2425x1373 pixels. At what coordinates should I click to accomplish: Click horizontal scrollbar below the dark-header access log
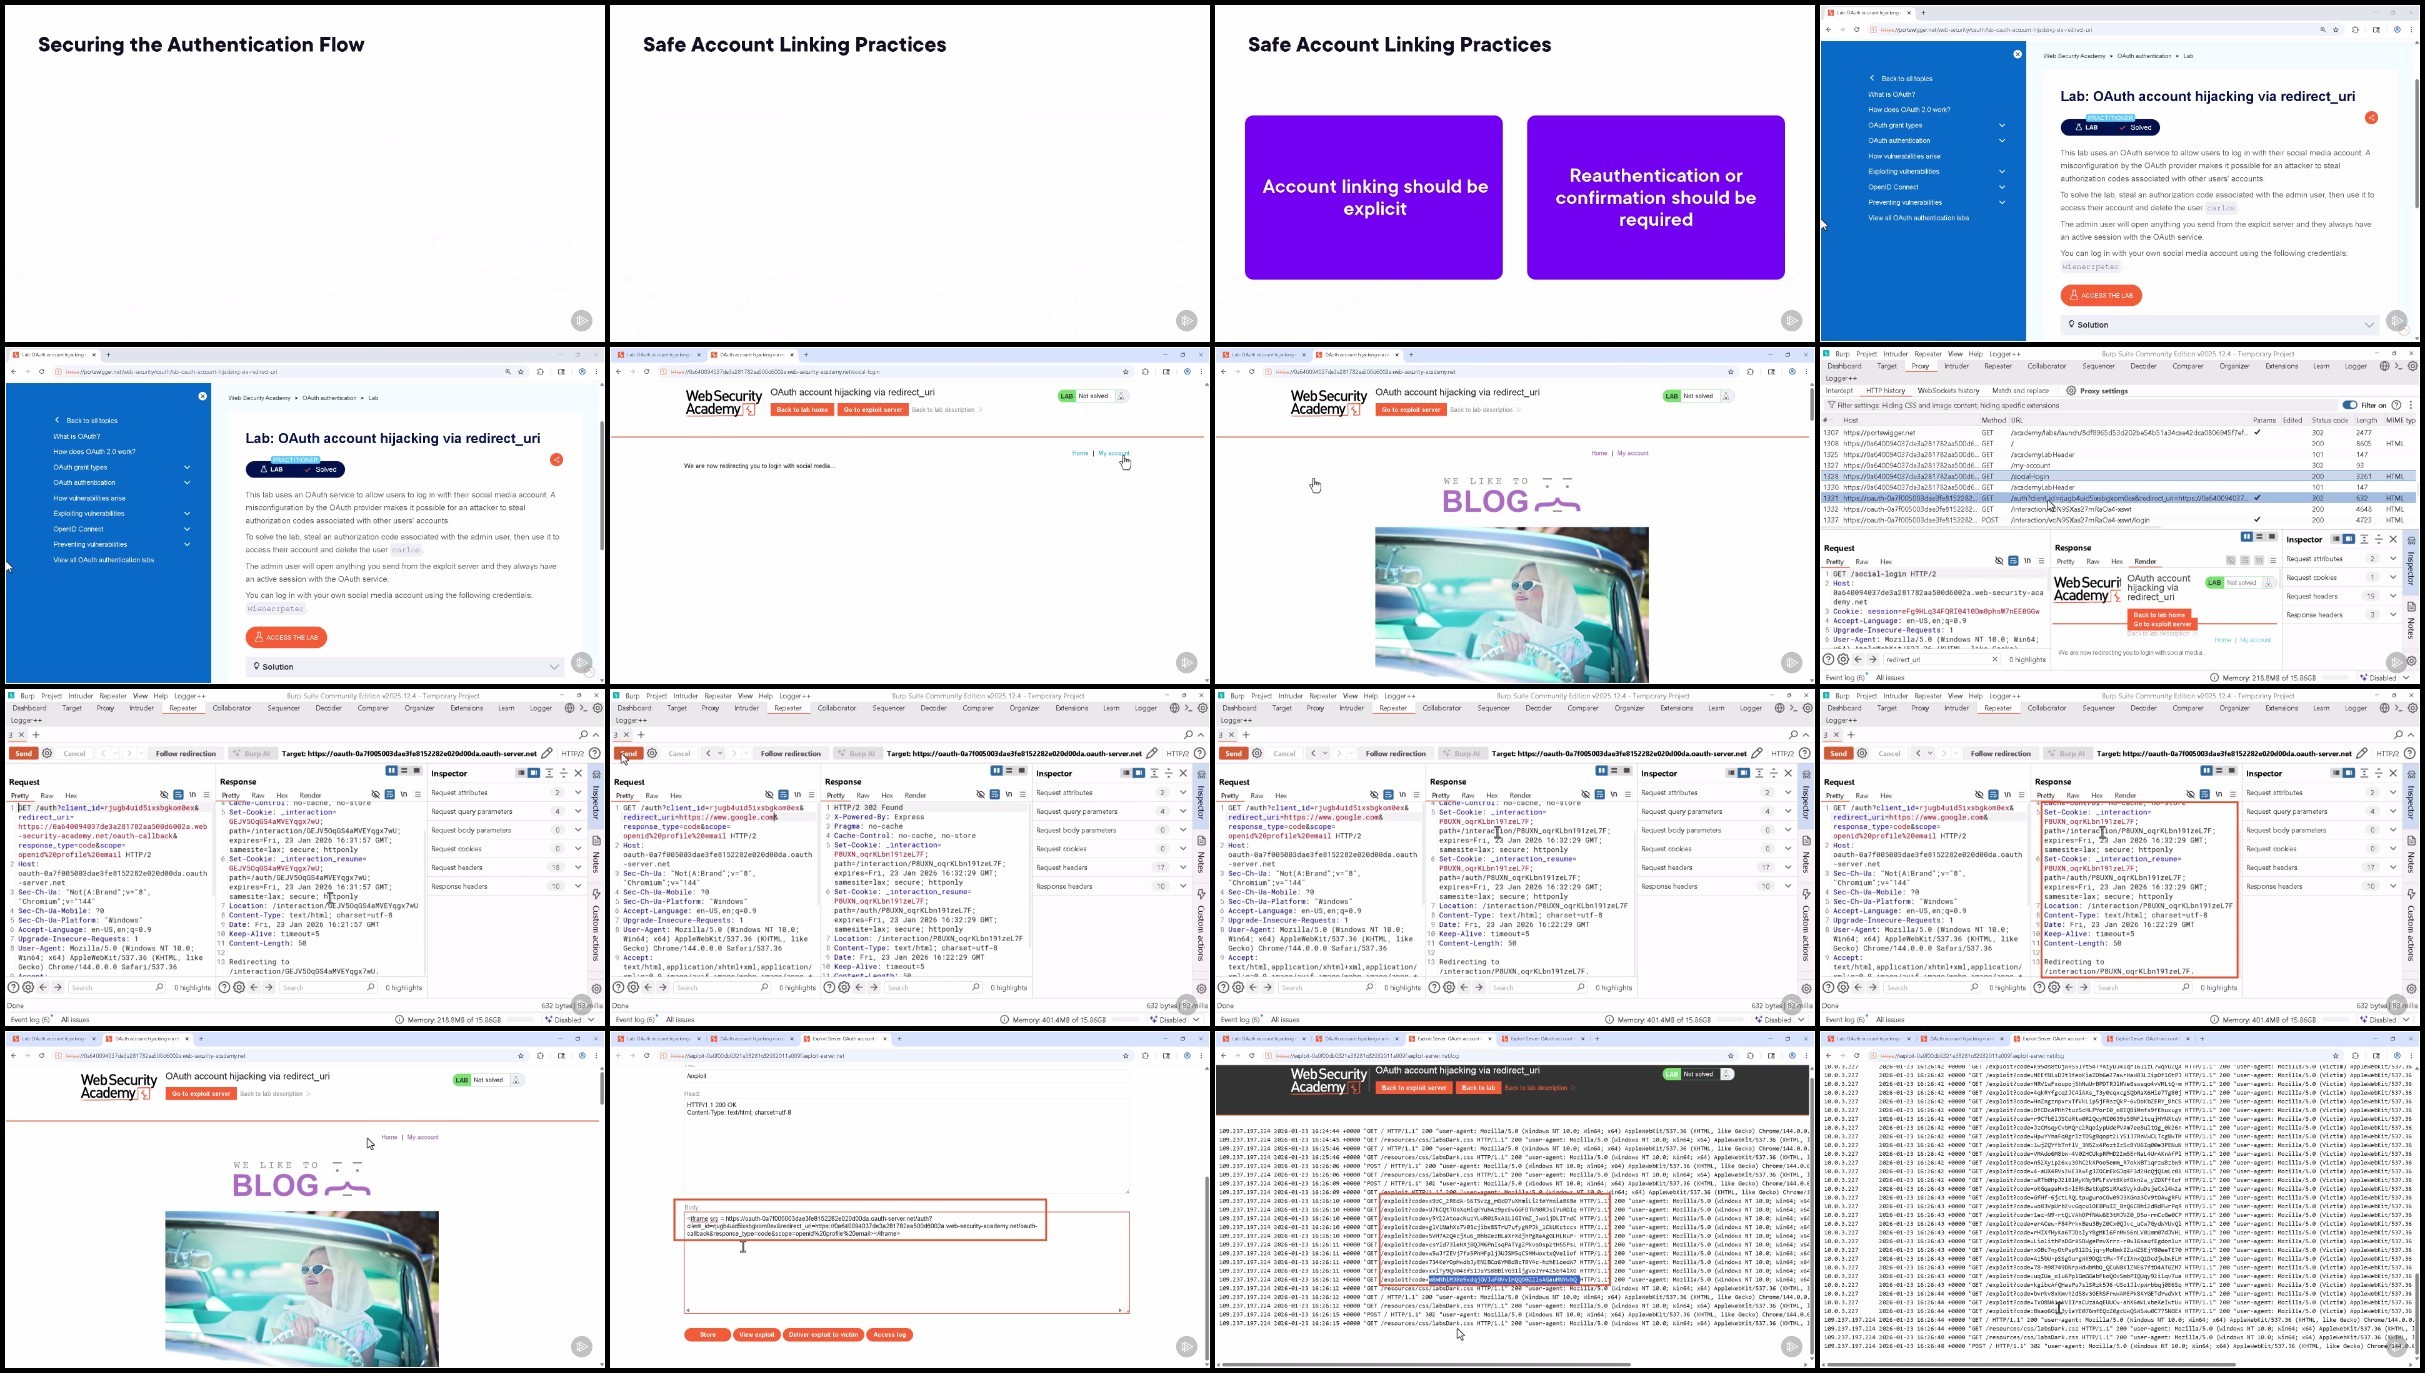click(x=1425, y=1364)
